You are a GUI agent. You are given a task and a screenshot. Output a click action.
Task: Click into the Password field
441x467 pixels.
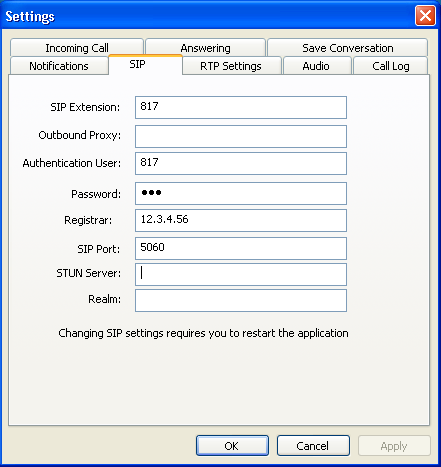coord(241,193)
